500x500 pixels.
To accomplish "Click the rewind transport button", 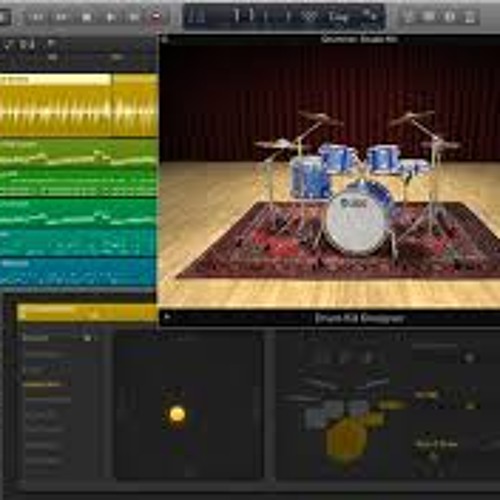I will point(37,16).
